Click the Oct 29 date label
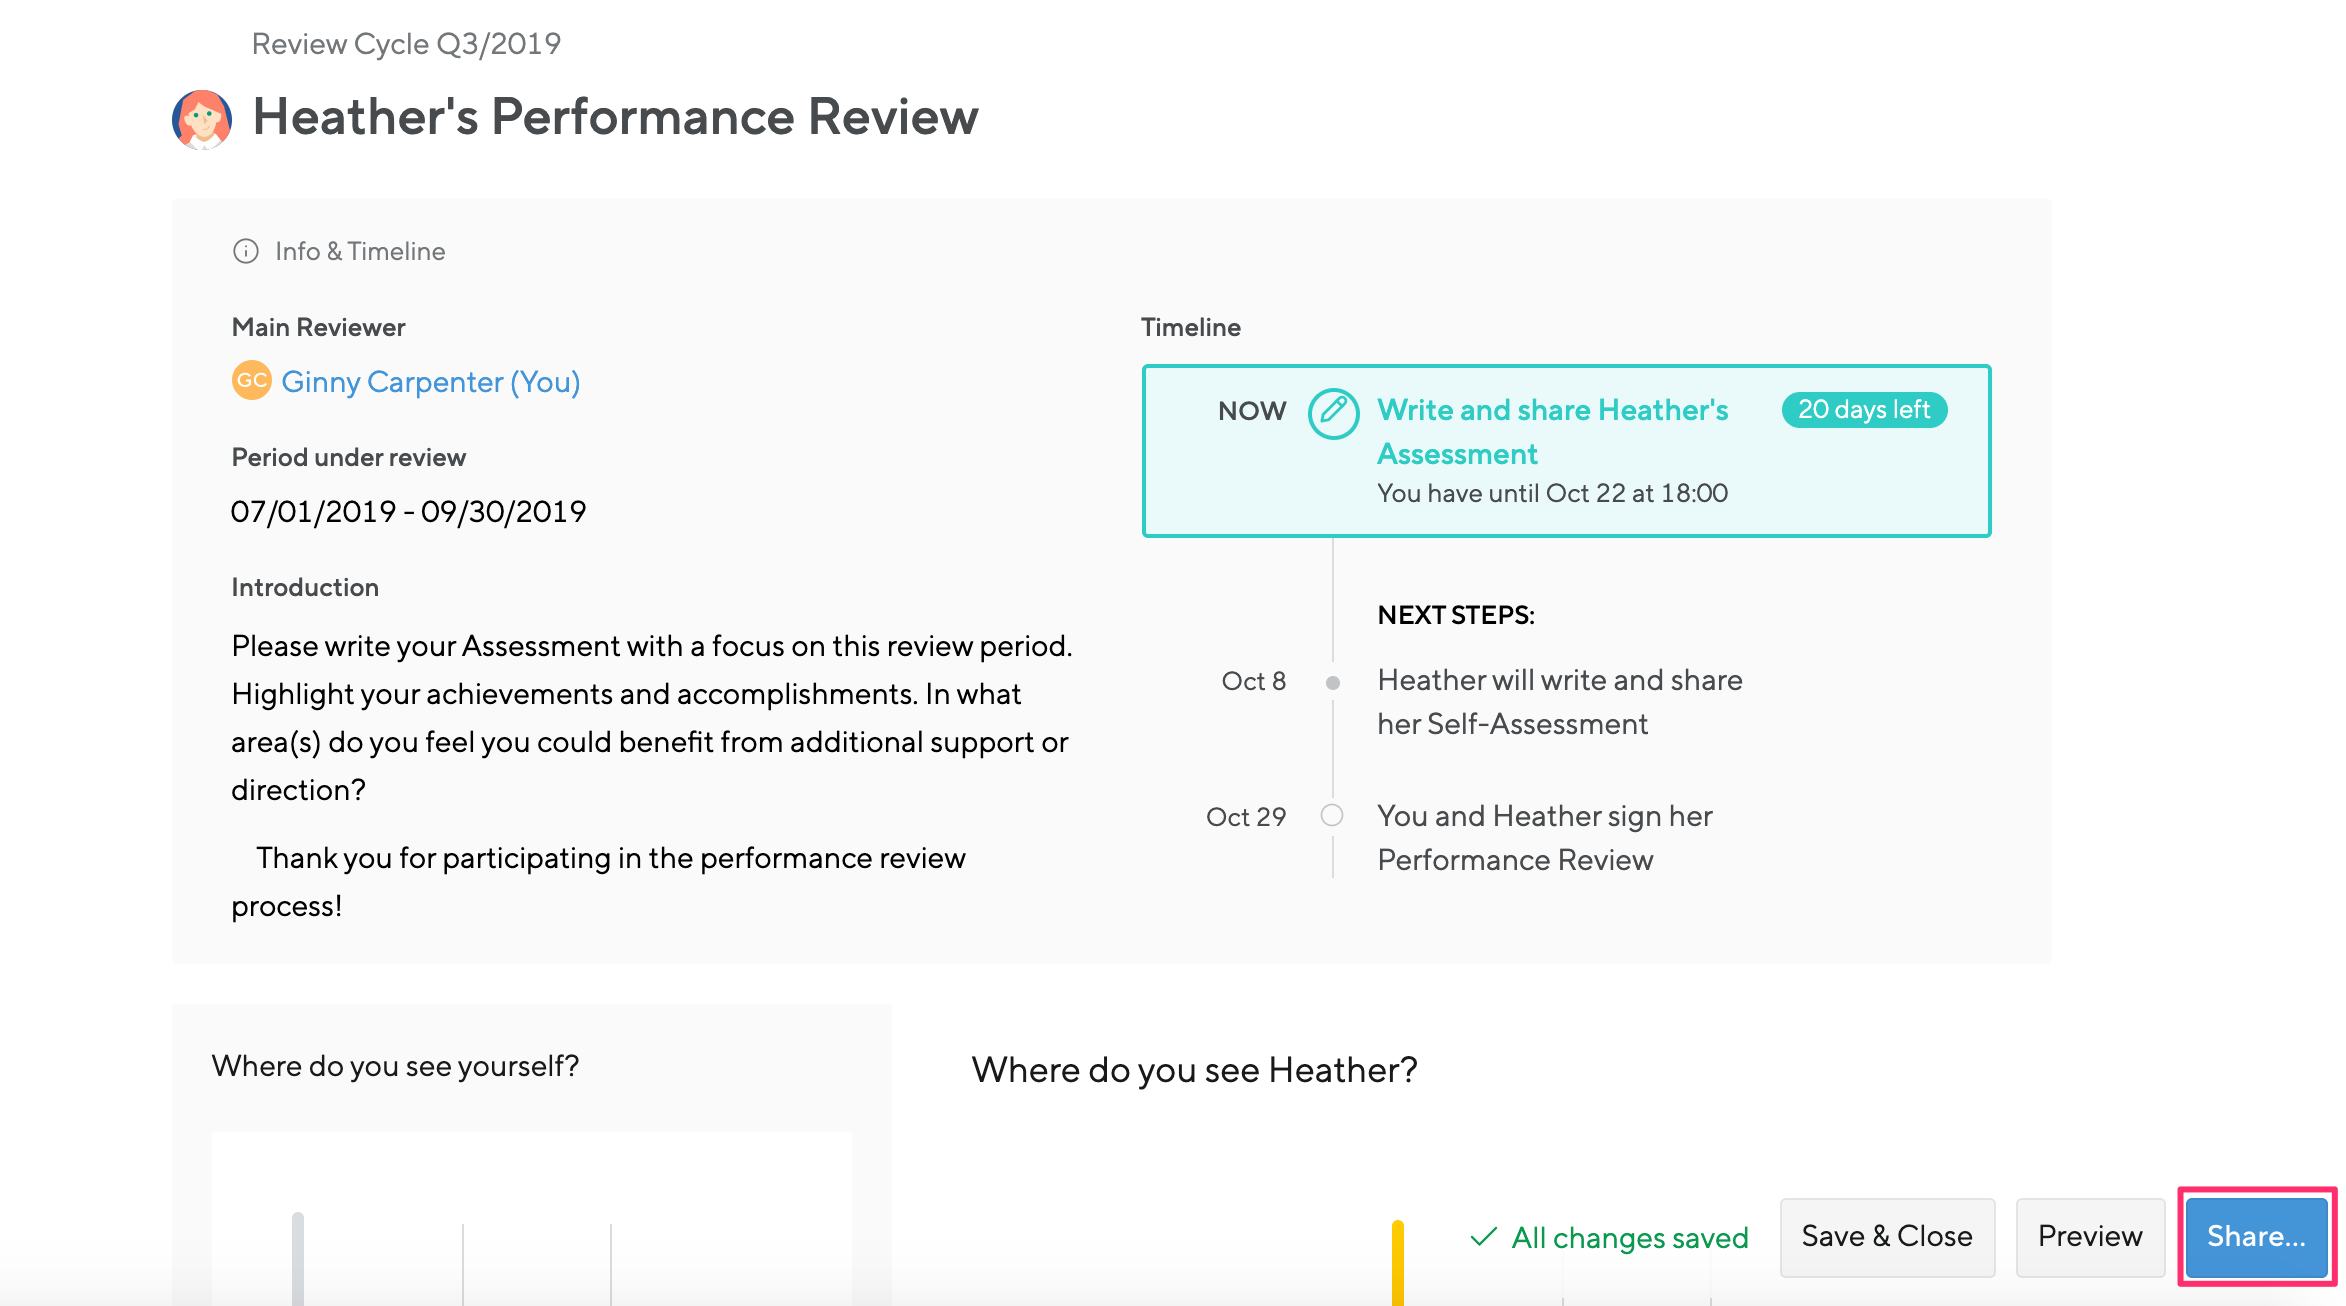2346x1306 pixels. tap(1245, 817)
